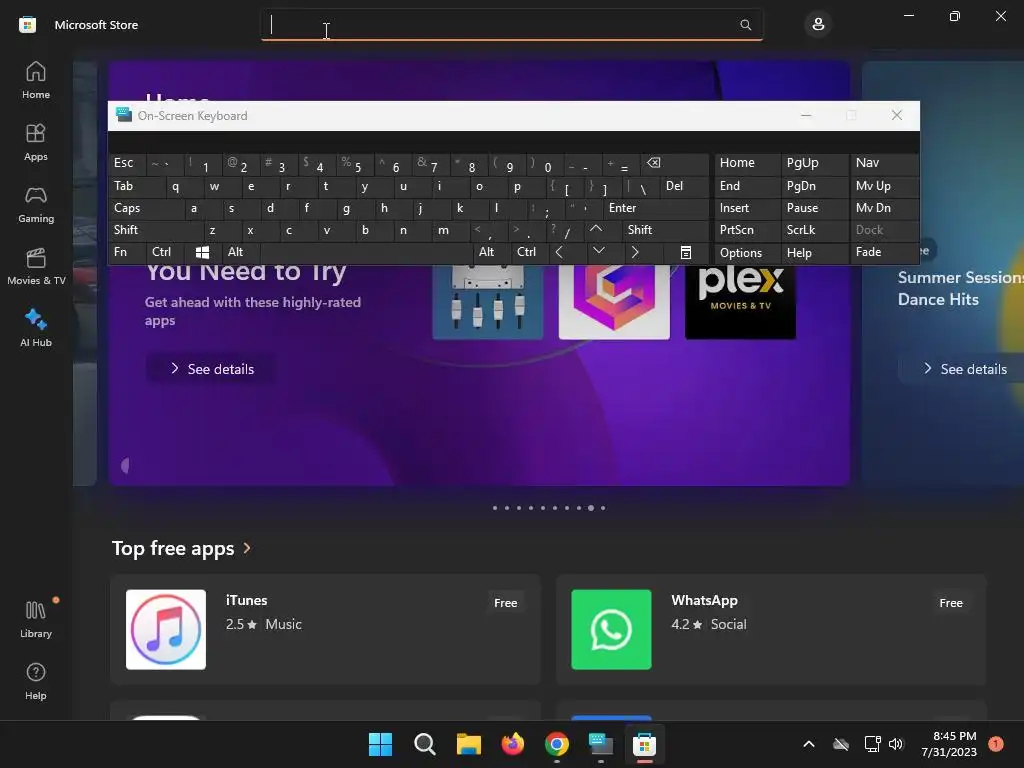
Task: Click the Free button for iTunes
Action: click(x=505, y=603)
